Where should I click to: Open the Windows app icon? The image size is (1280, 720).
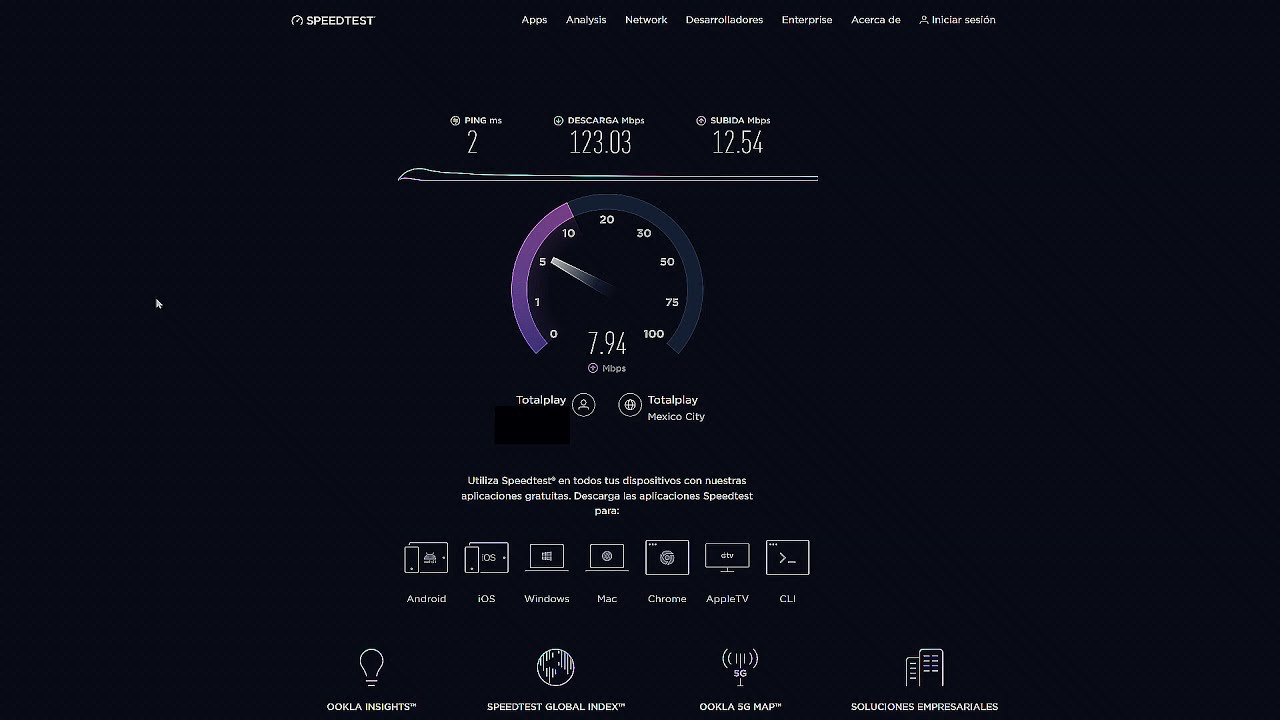coord(547,557)
